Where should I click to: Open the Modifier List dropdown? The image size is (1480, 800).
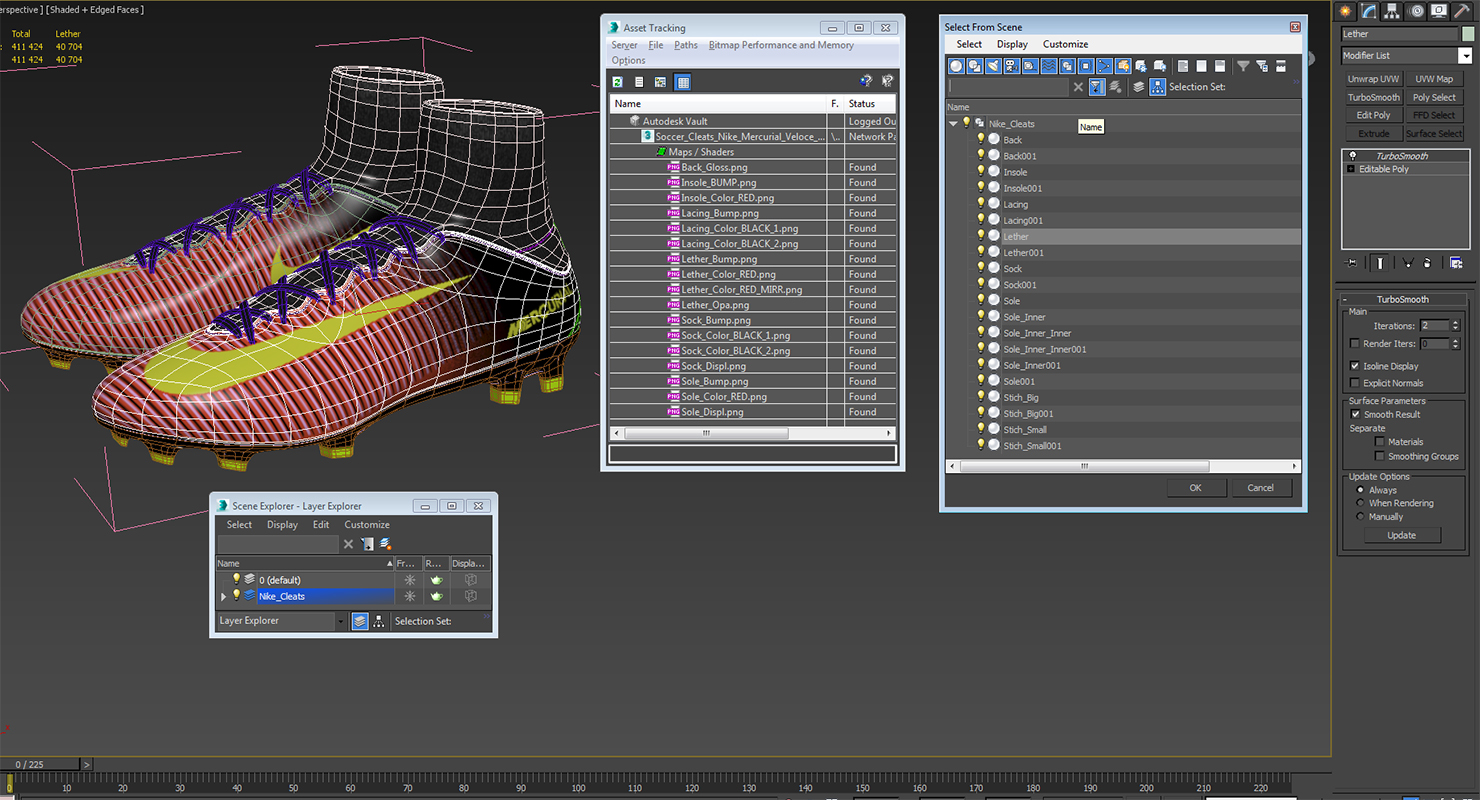(1466, 56)
